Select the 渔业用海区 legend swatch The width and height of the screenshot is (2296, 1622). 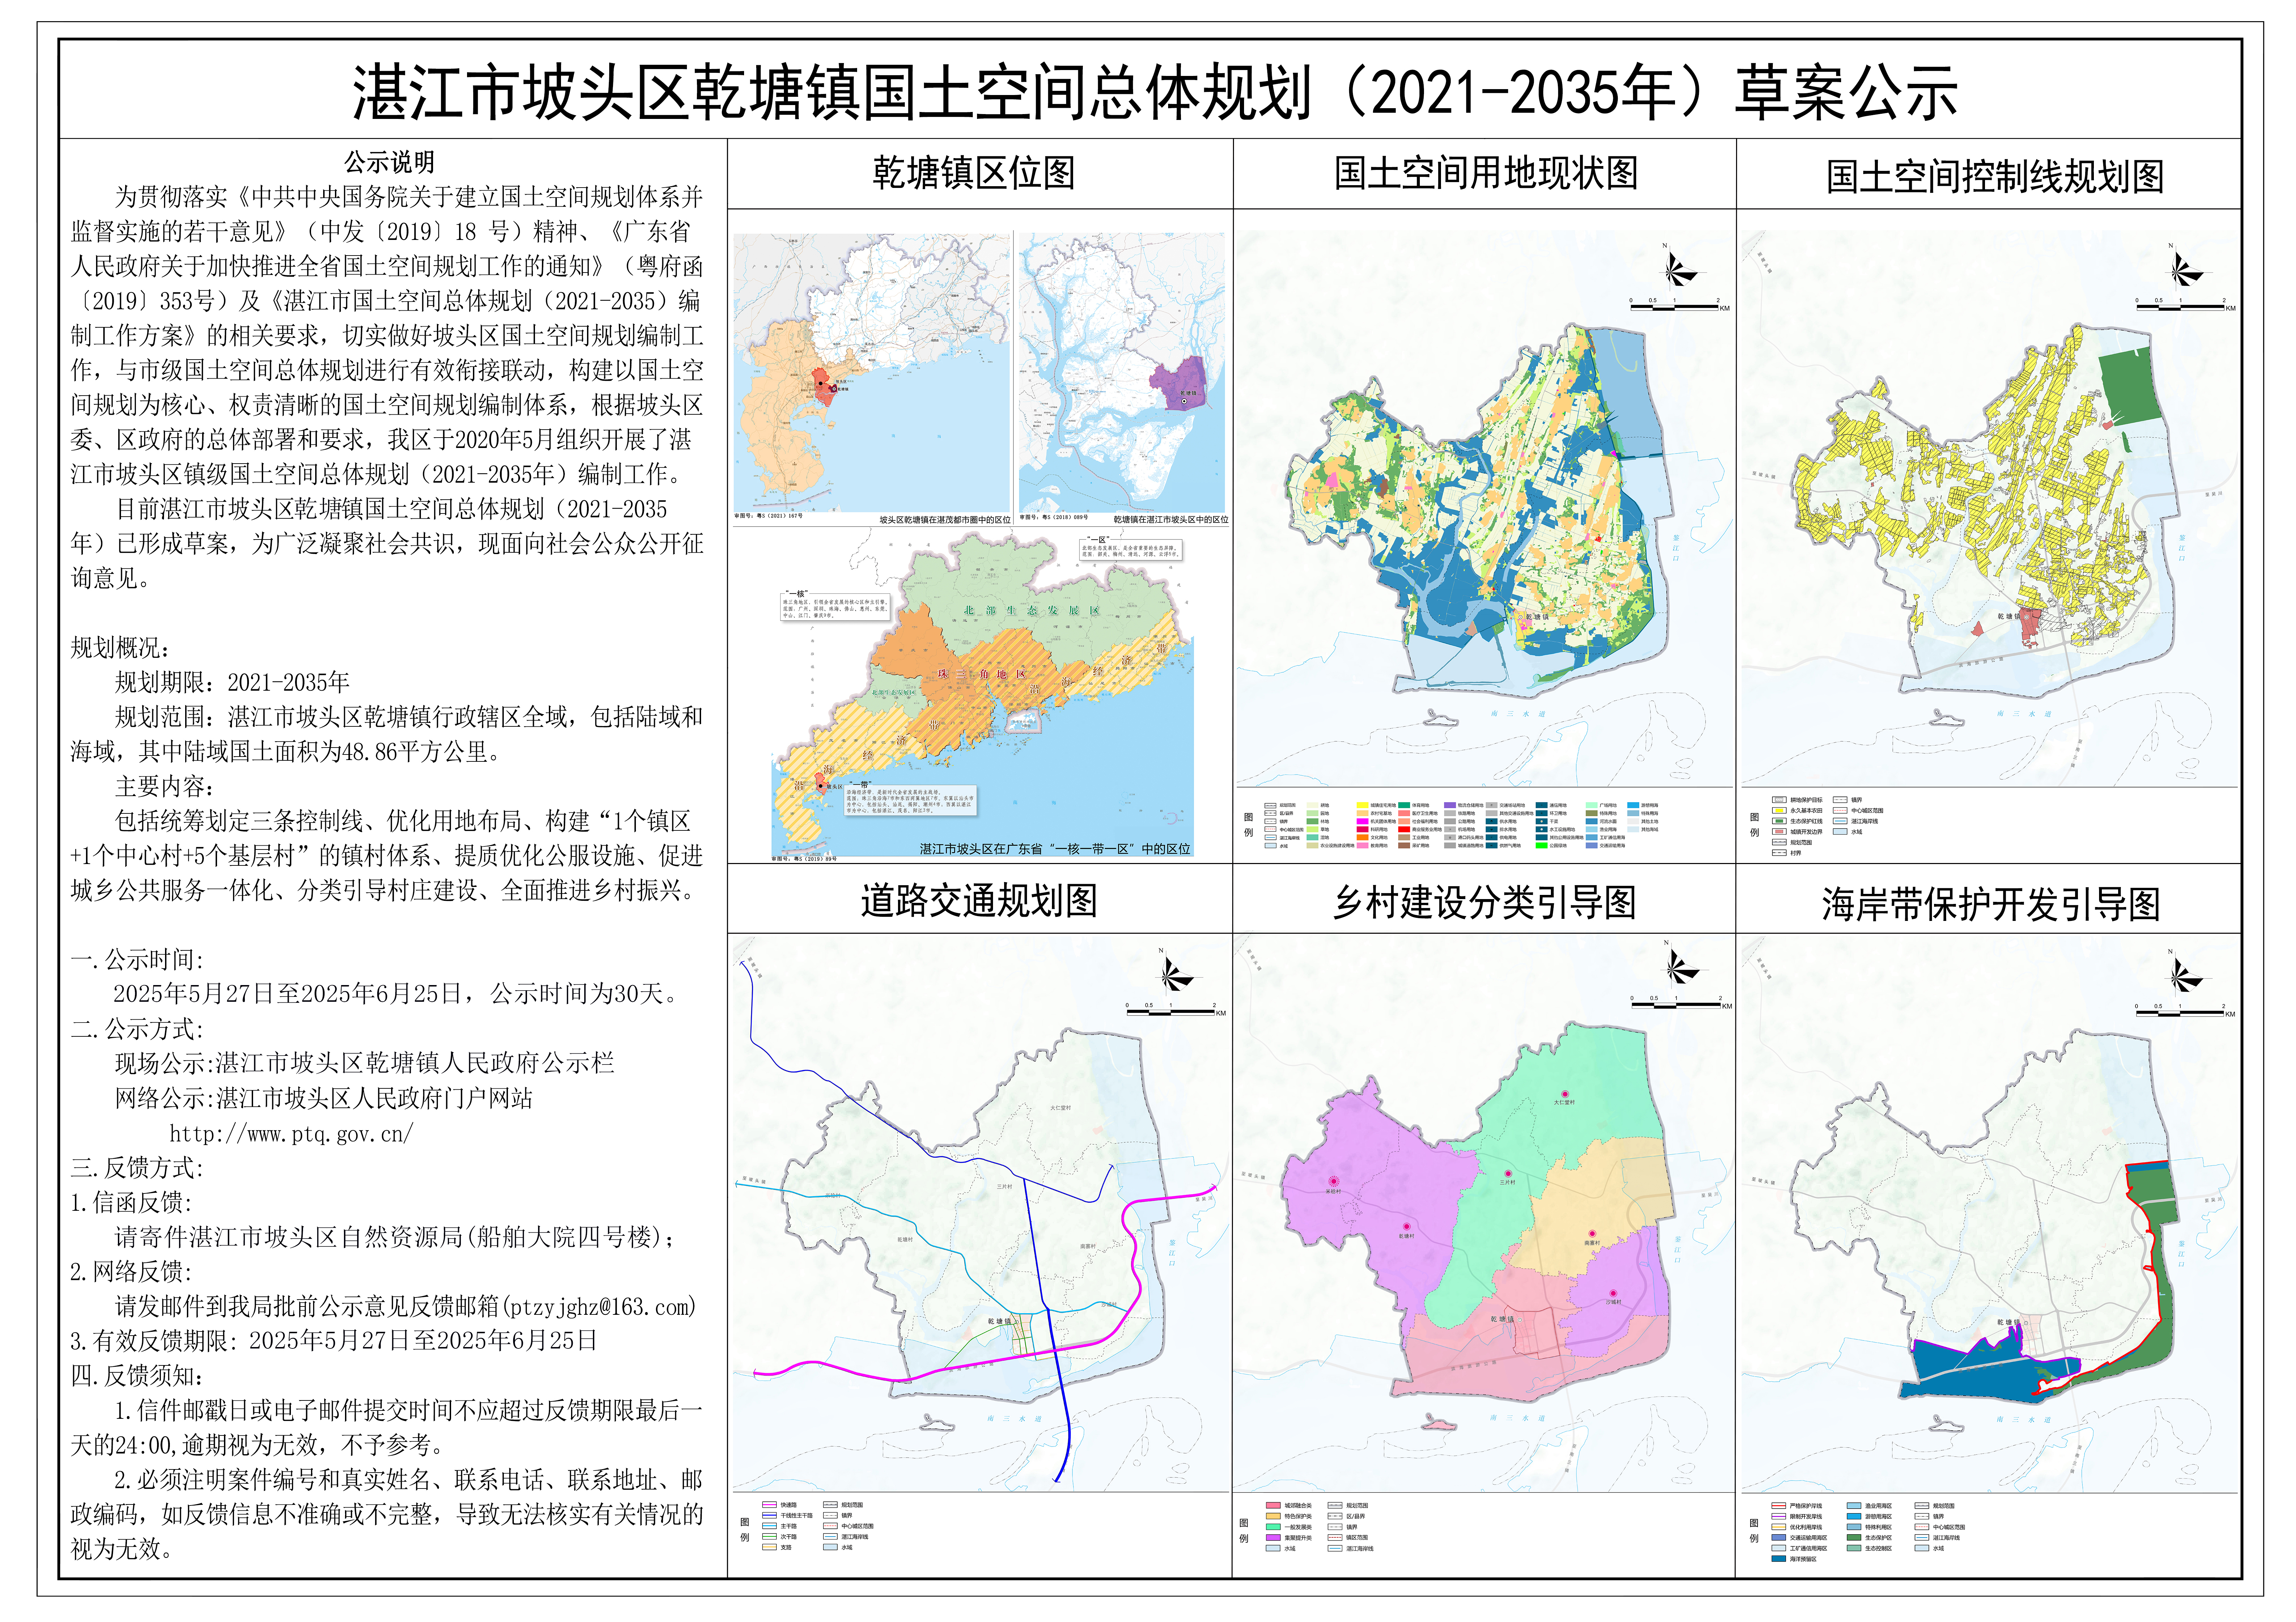[1854, 1506]
